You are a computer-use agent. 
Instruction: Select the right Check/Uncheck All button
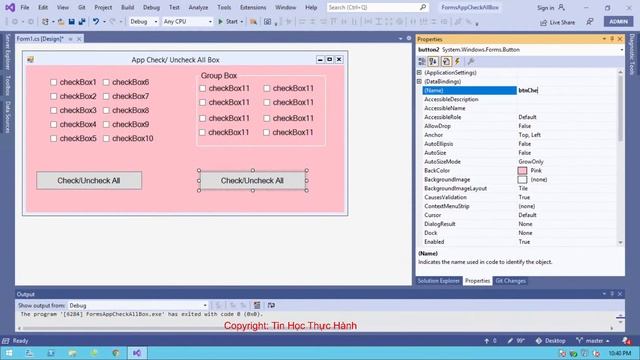click(x=253, y=180)
